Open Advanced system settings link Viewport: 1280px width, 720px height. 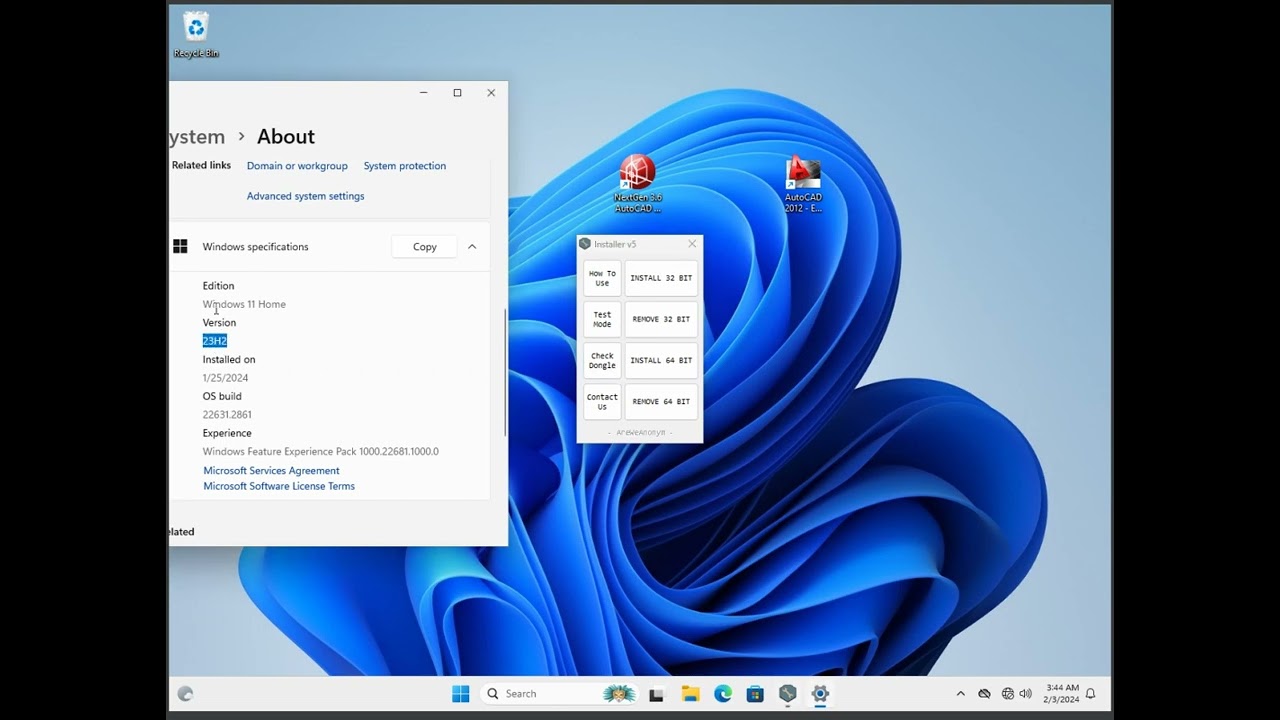click(306, 196)
